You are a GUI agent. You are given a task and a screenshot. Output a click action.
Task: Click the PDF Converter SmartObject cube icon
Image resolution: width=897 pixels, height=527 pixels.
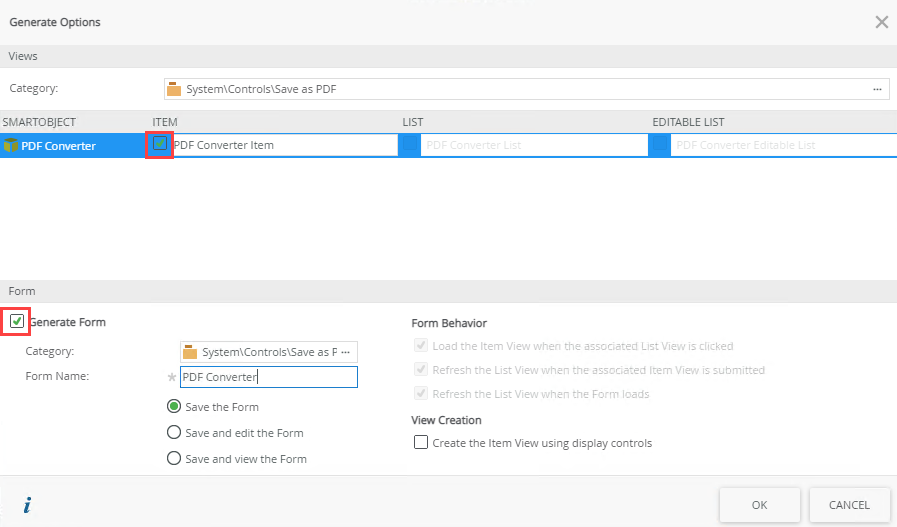click(x=11, y=146)
